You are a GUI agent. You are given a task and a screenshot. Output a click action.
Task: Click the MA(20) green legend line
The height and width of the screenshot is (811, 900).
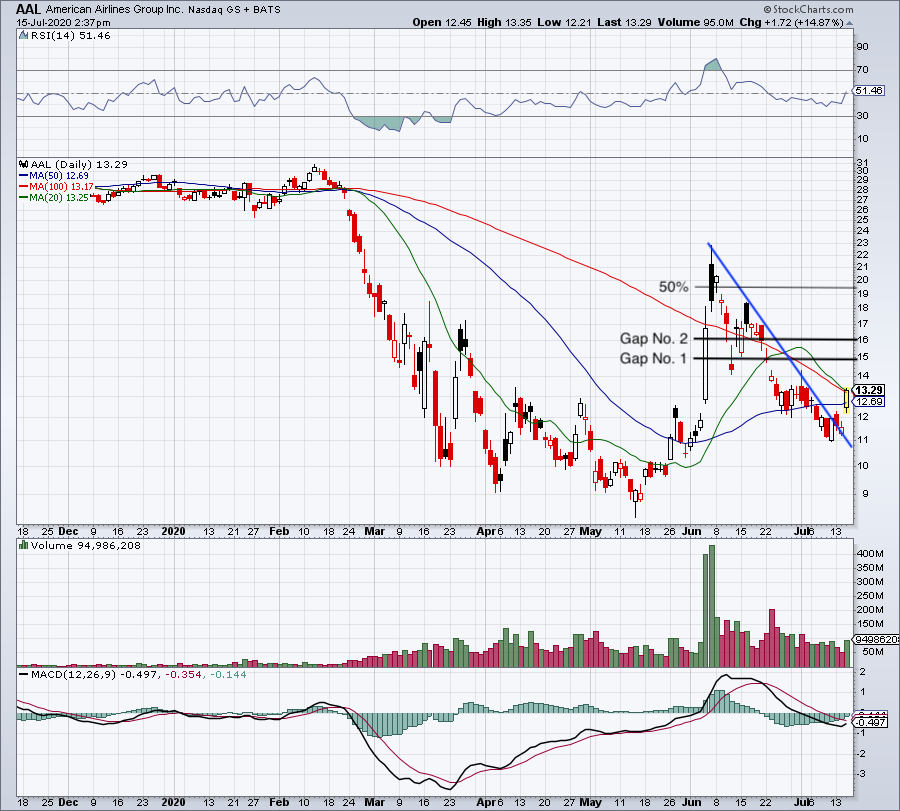(24, 197)
